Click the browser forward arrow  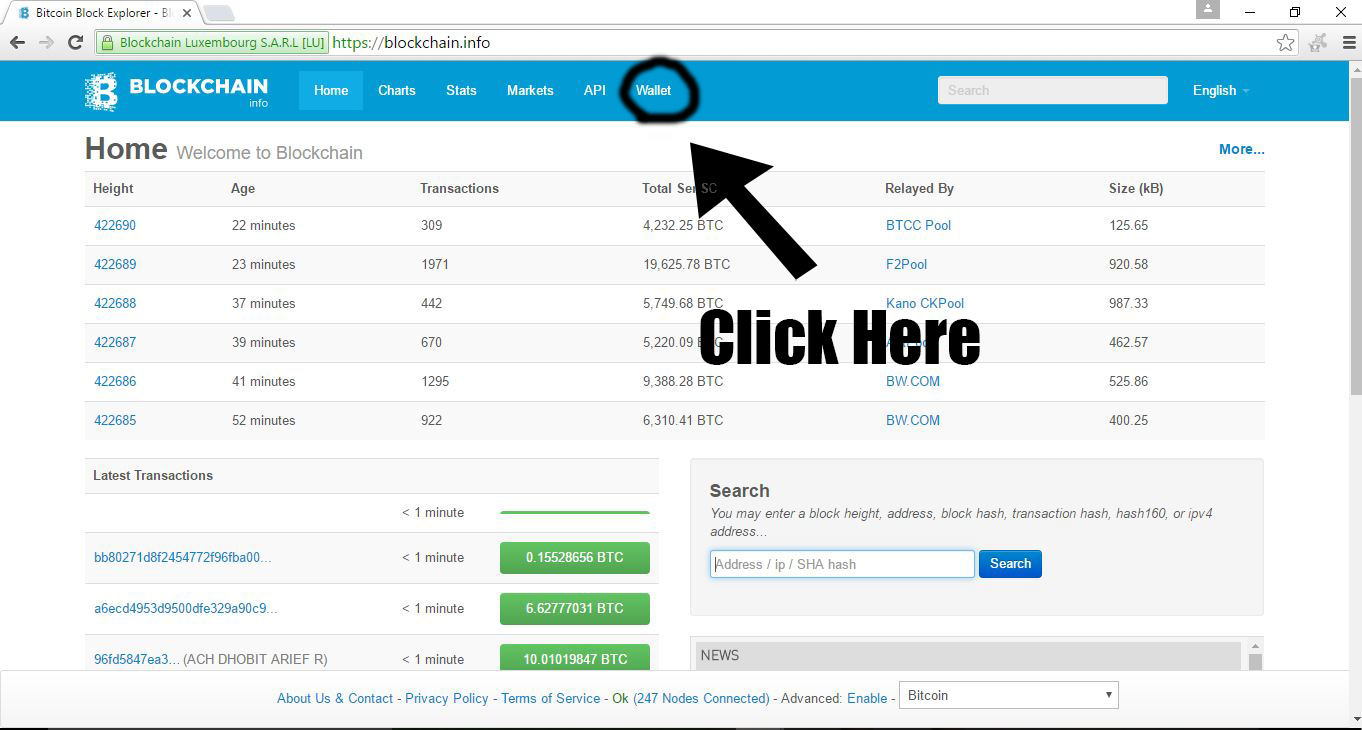(46, 42)
